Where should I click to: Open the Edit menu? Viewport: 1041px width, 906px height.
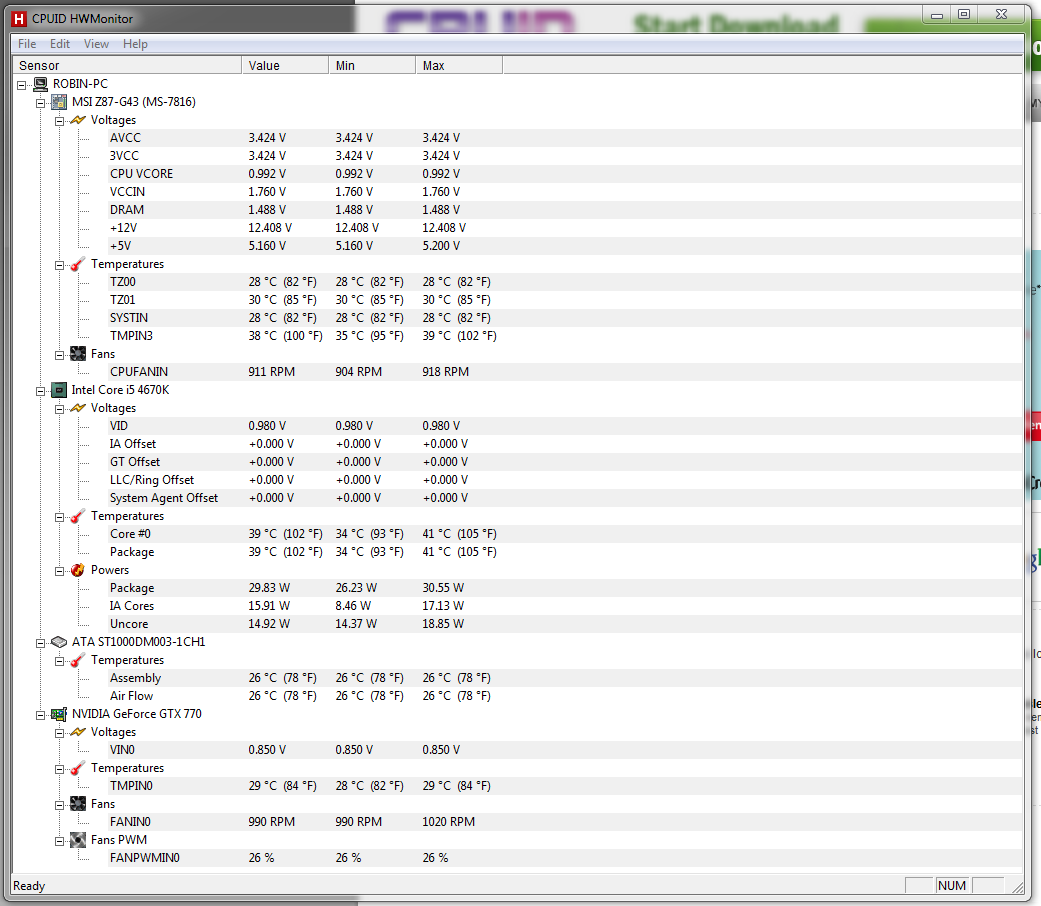click(x=60, y=44)
